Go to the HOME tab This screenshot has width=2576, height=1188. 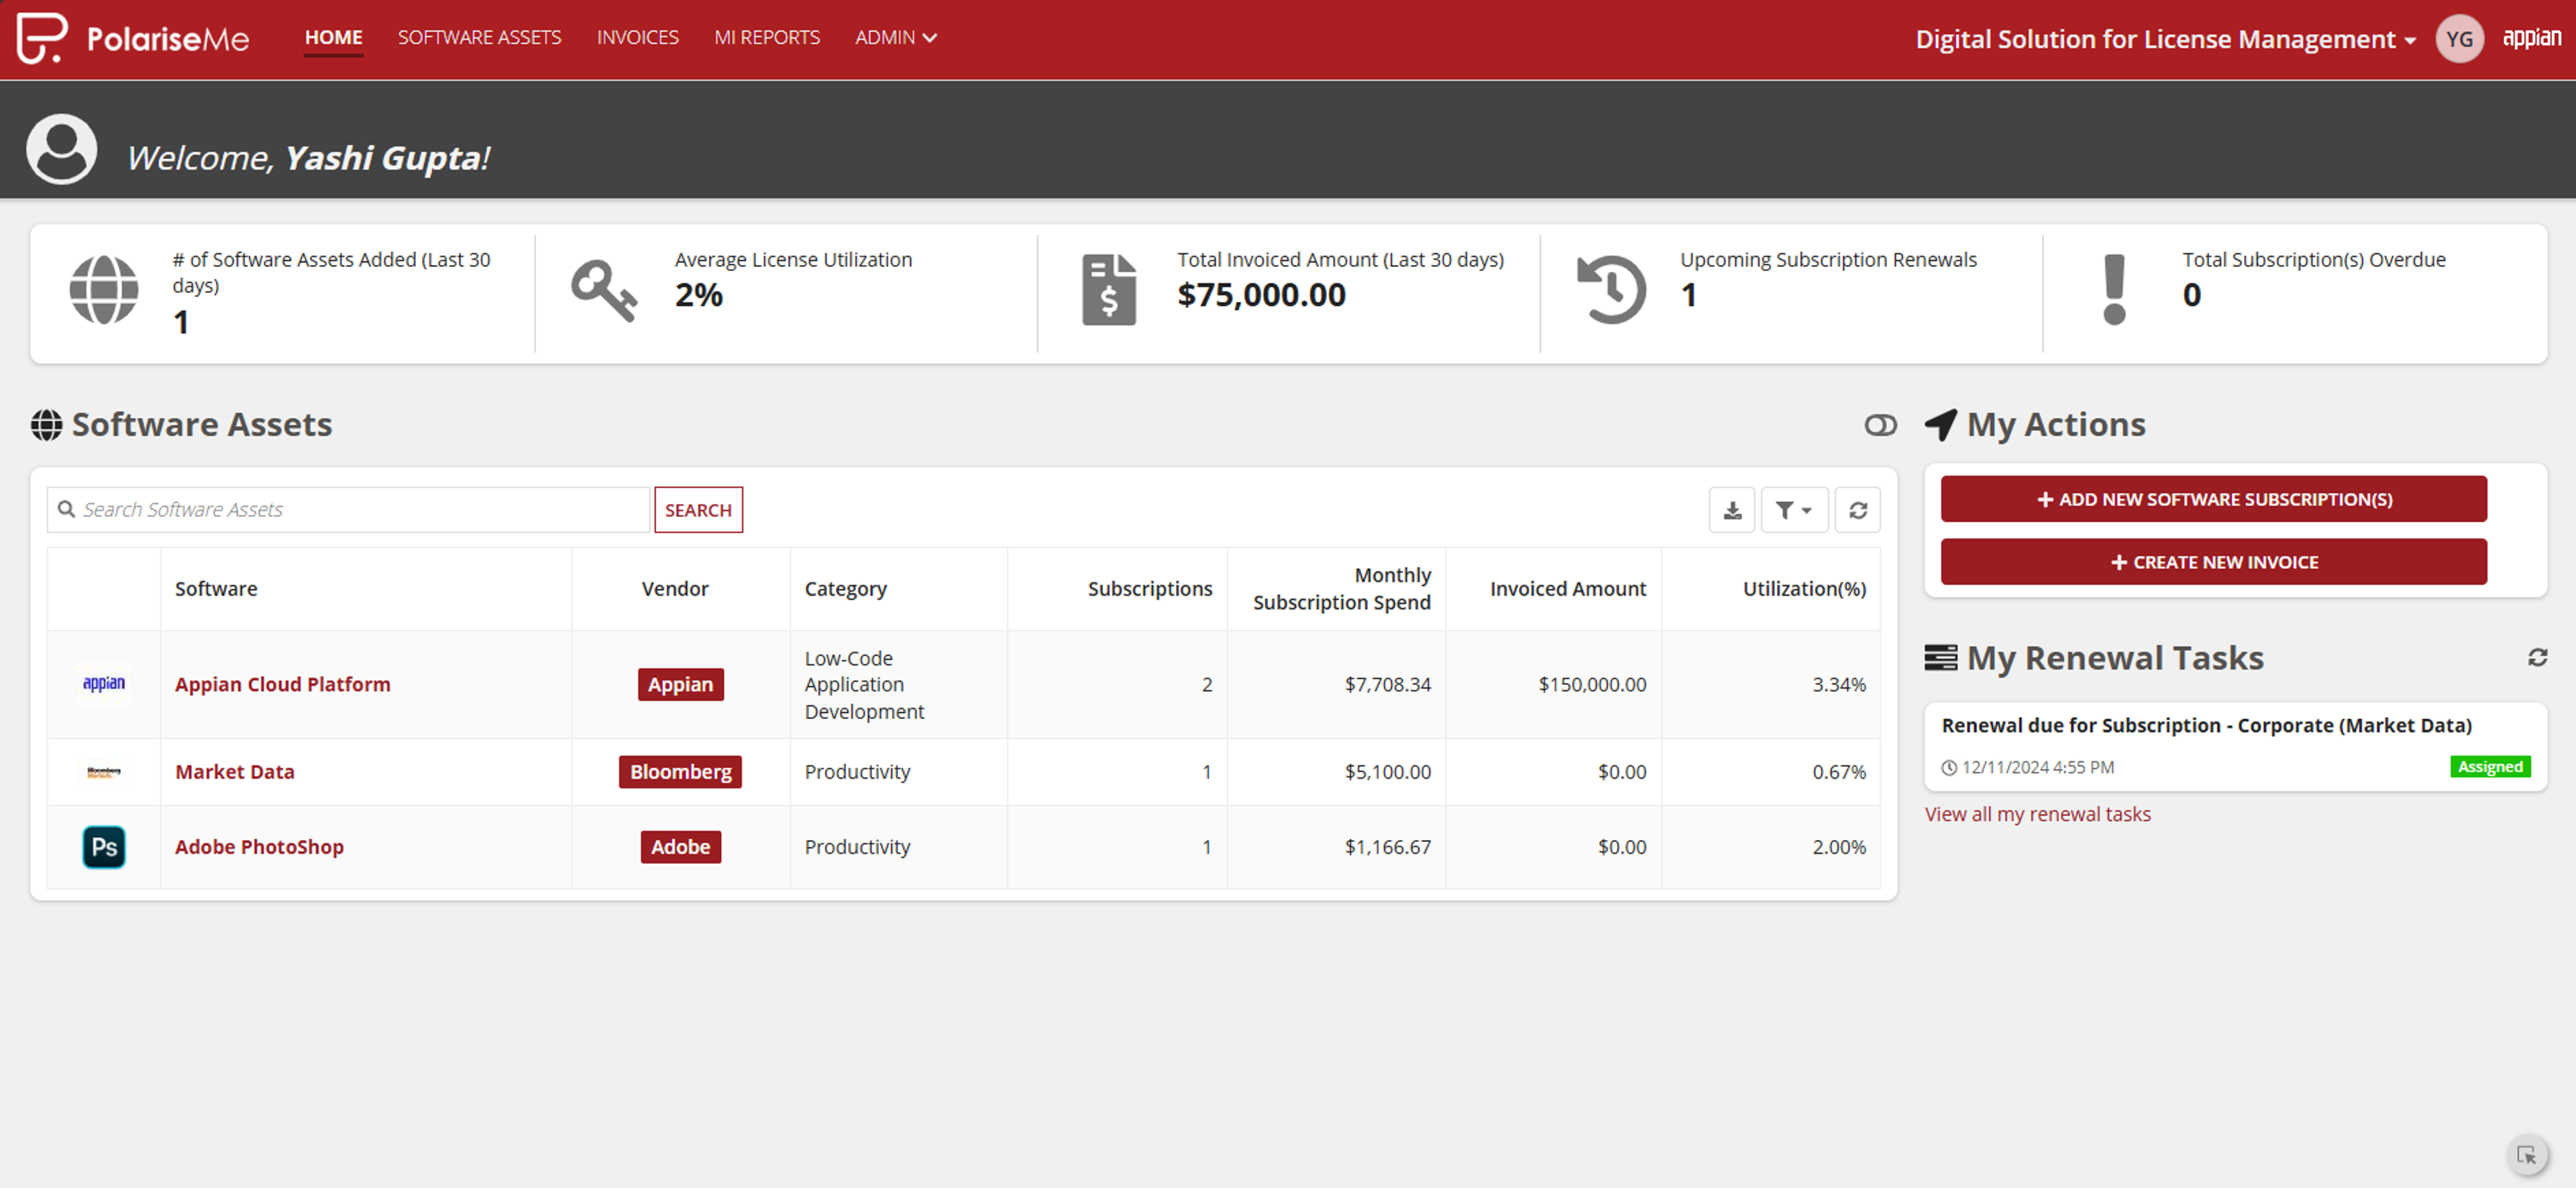coord(334,38)
